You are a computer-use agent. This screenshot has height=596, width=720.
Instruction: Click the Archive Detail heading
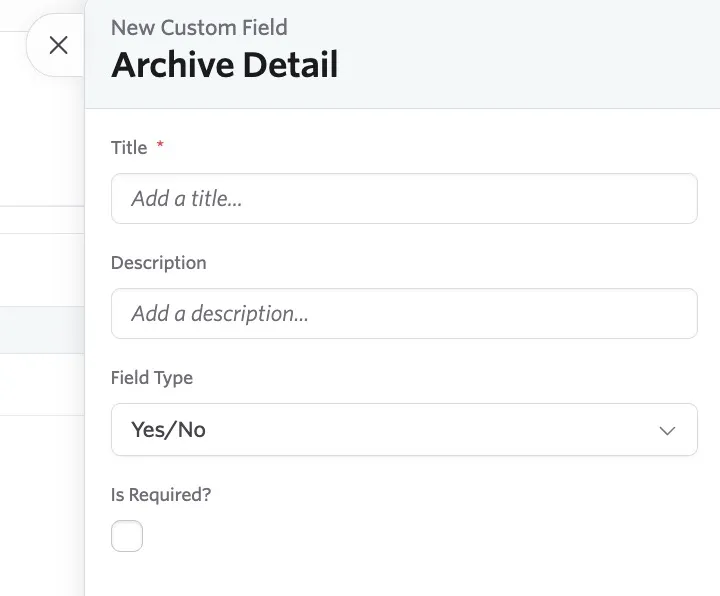(x=225, y=65)
